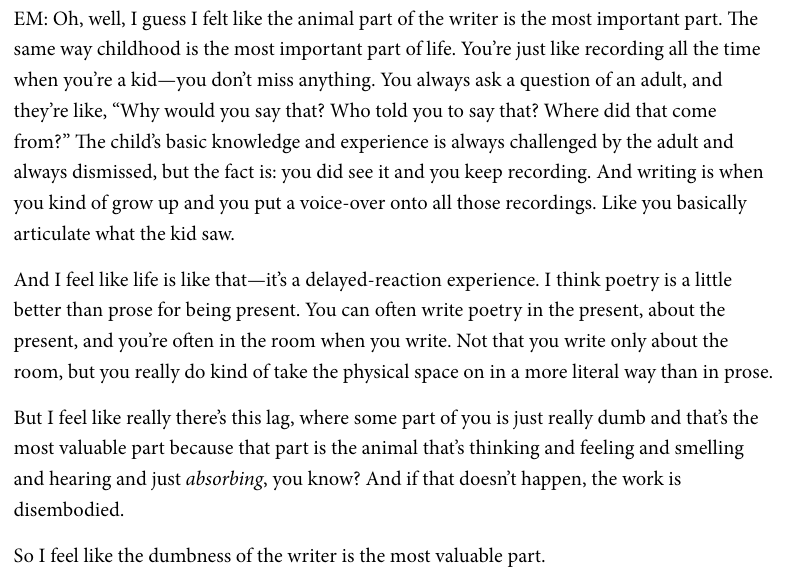811x580 pixels.
Task: Click the word "smelling"
Action: point(705,449)
